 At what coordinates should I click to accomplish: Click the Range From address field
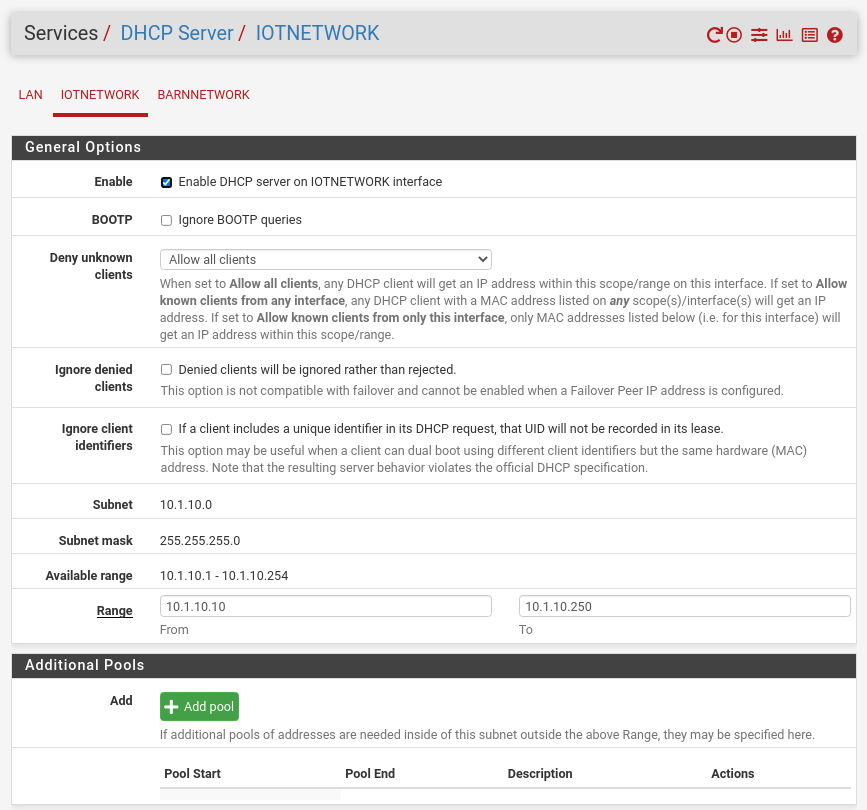pyautogui.click(x=325, y=606)
